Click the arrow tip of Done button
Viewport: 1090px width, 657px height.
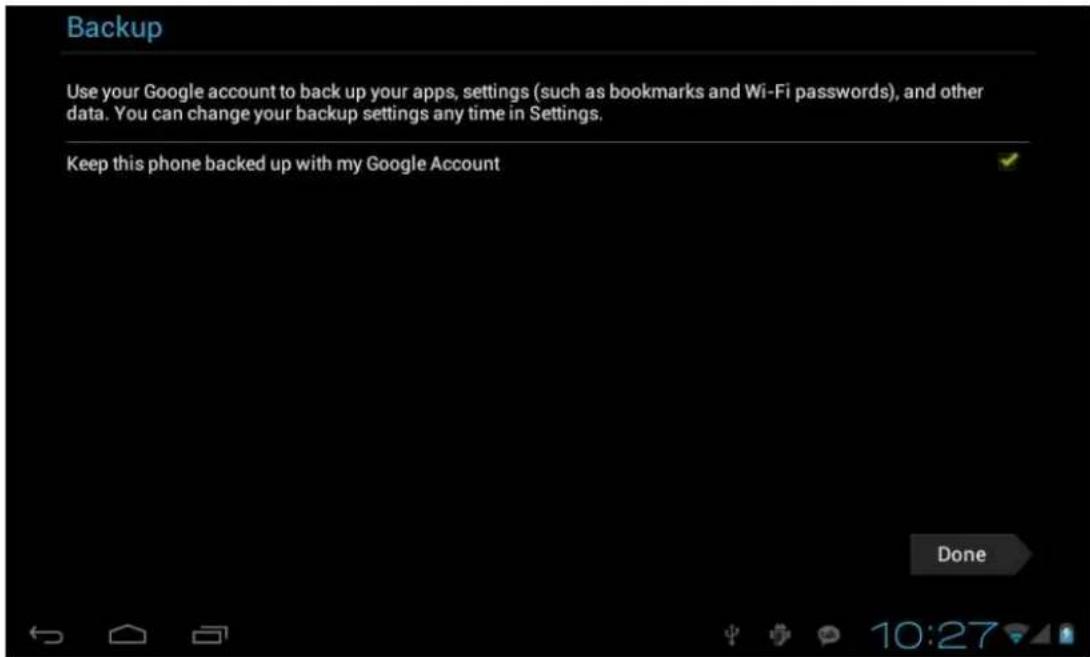pyautogui.click(x=1023, y=554)
